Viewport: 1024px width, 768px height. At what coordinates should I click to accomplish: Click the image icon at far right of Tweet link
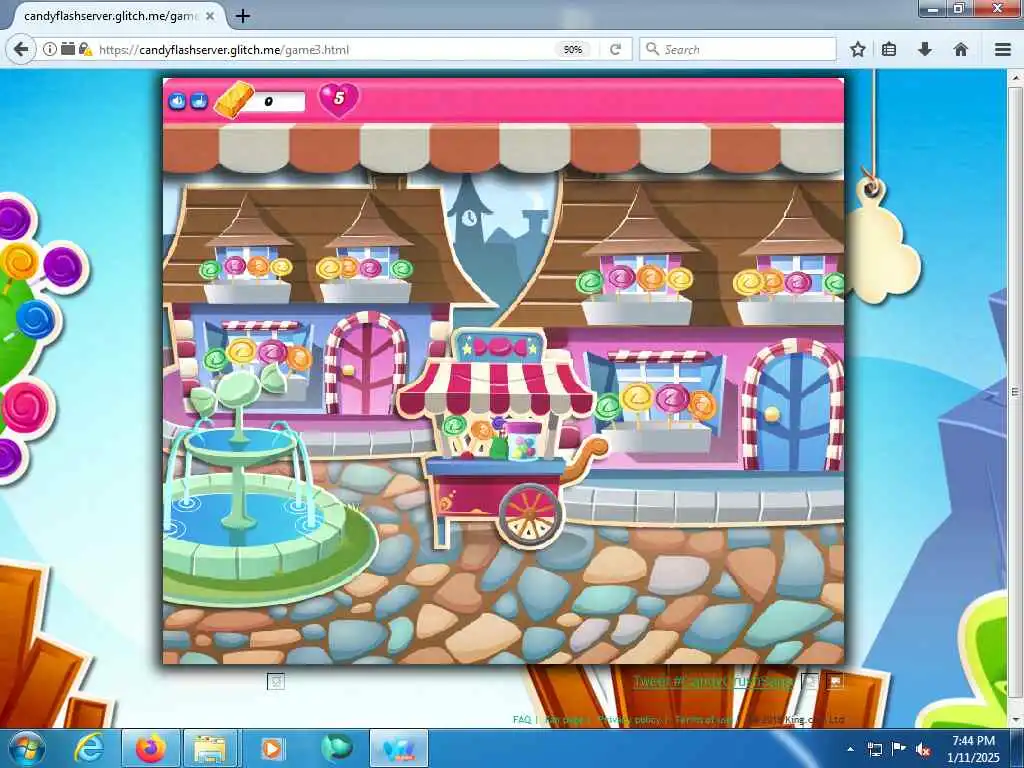[835, 681]
